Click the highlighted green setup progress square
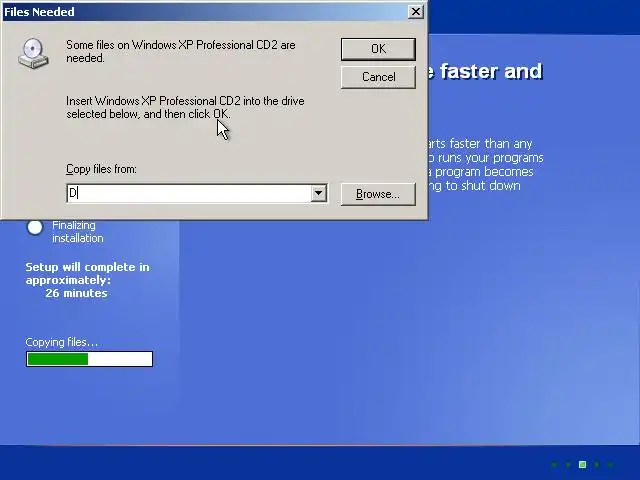Viewport: 640px width, 480px height. pos(582,464)
